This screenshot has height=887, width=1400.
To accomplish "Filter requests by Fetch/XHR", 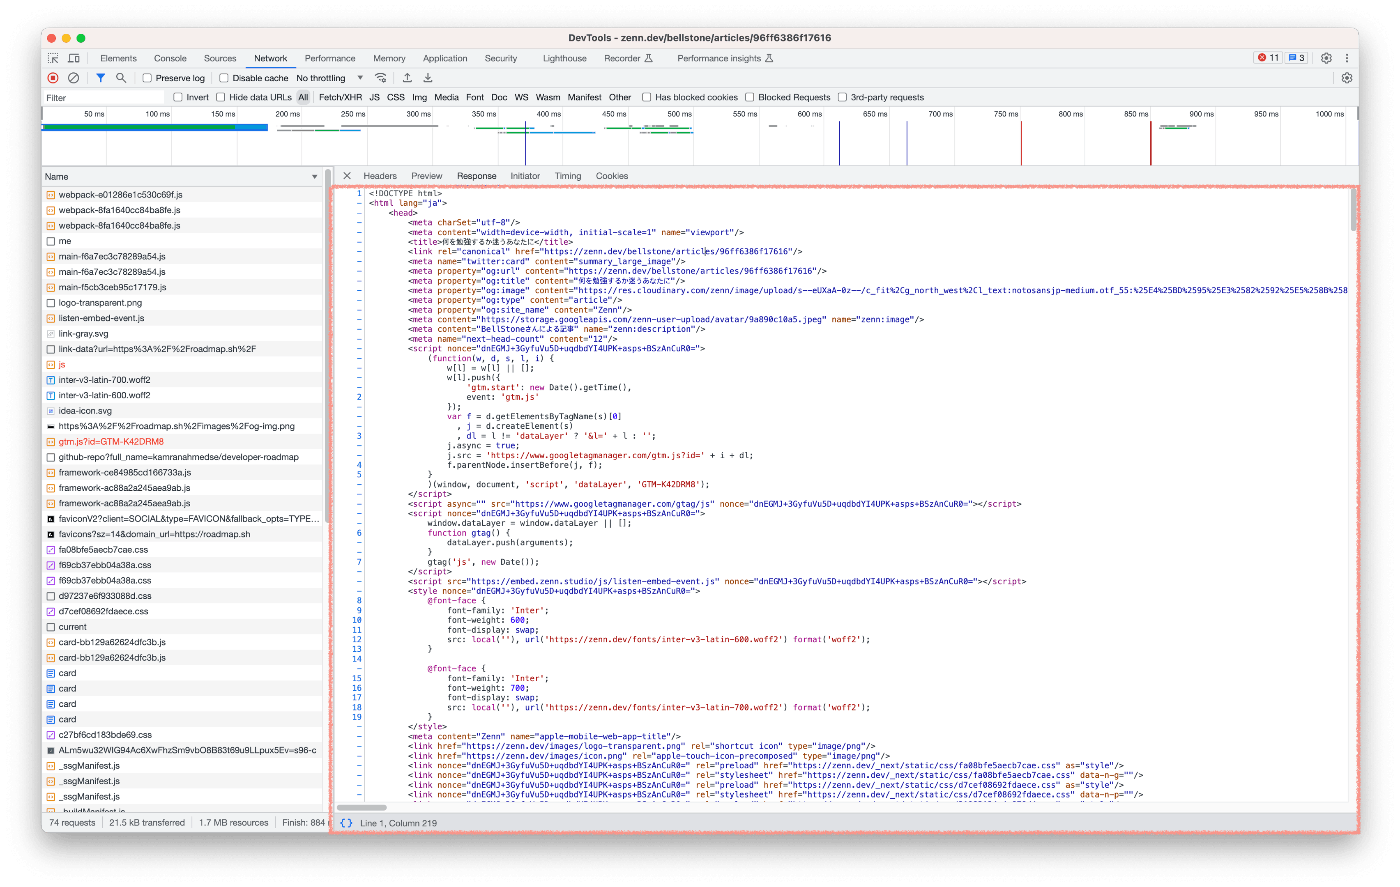I will [340, 98].
